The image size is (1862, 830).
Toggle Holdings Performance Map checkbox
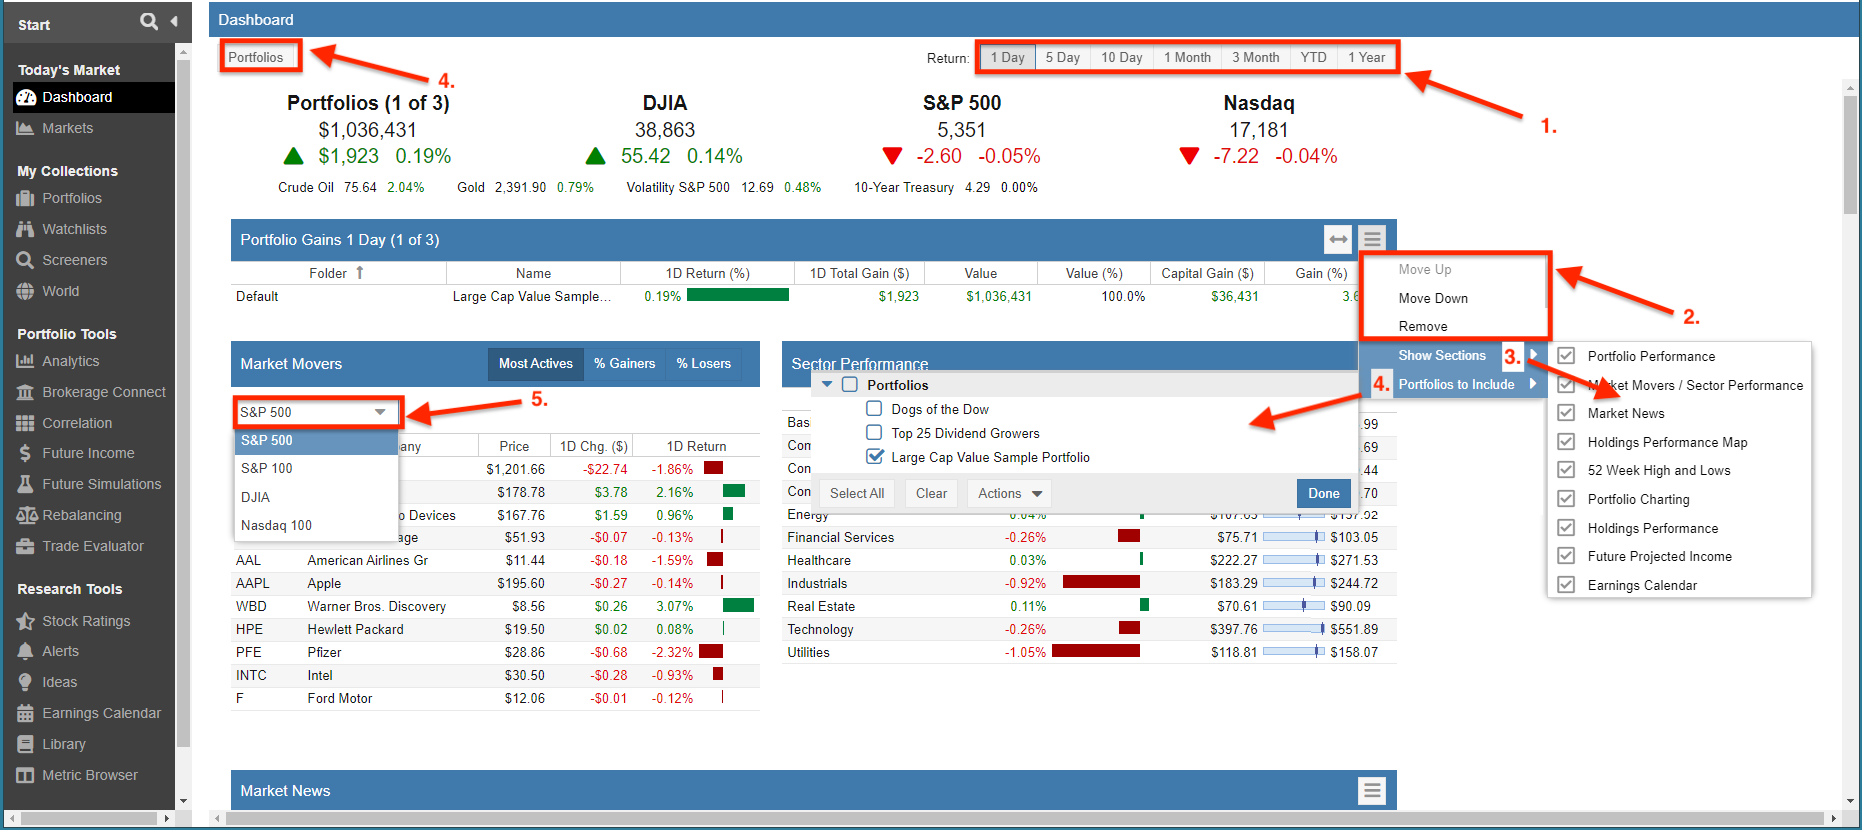1566,442
